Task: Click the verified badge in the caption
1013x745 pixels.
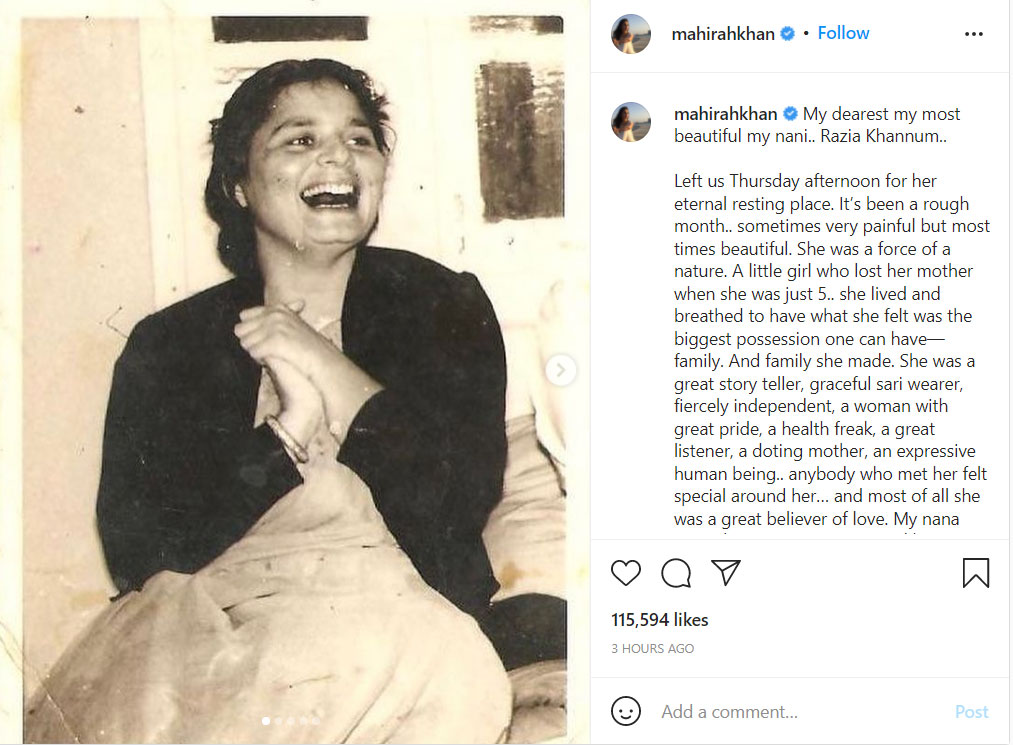Action: pos(790,114)
